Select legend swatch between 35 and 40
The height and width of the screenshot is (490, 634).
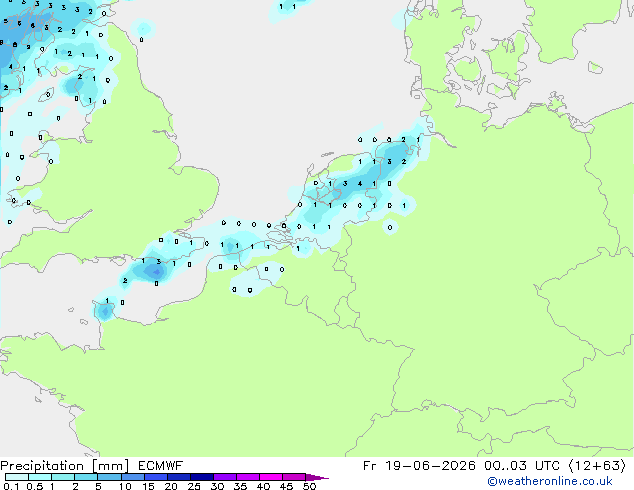tap(248, 477)
